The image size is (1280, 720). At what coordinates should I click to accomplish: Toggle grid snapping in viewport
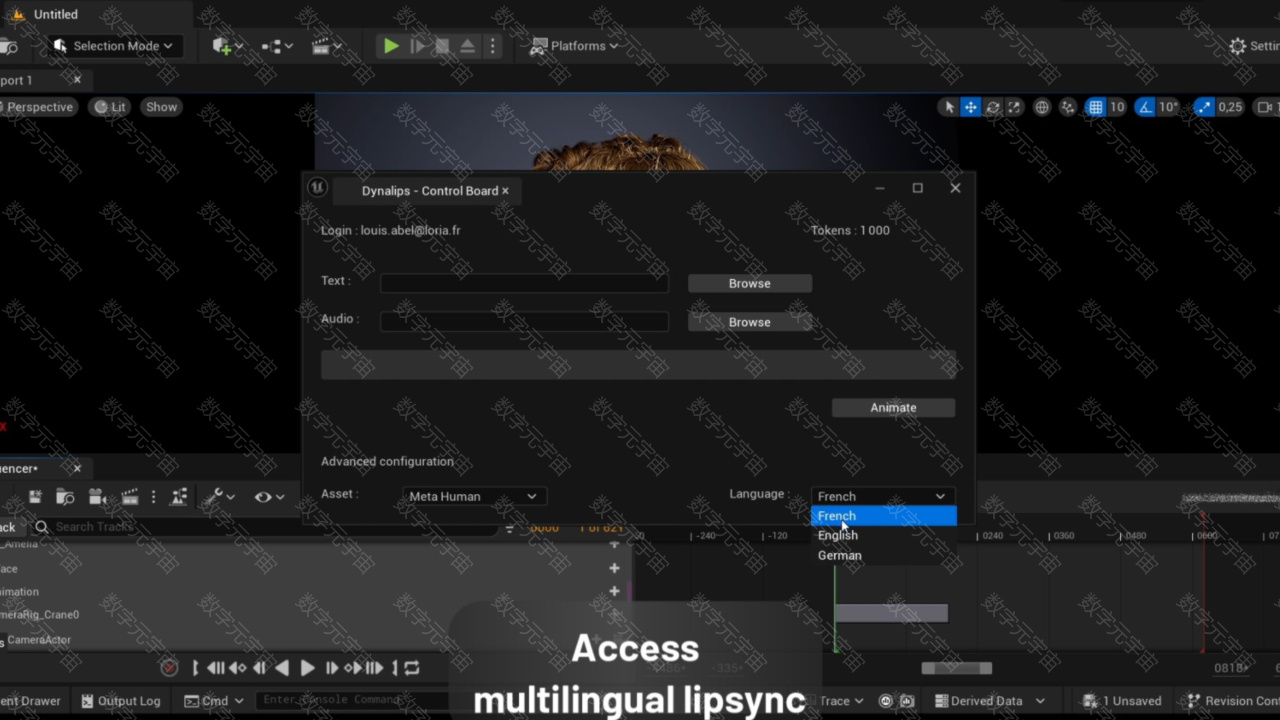[x=1096, y=107]
